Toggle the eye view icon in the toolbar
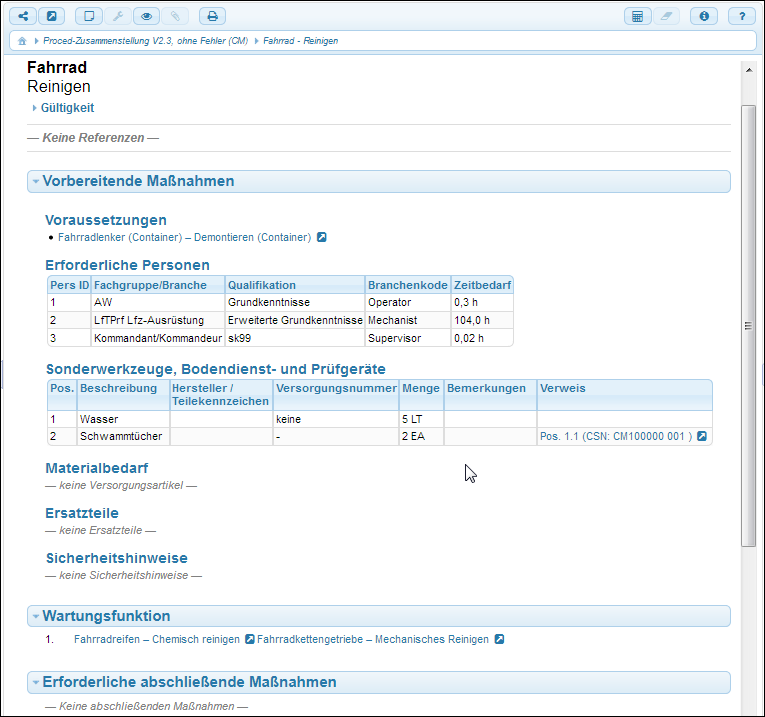The height and width of the screenshot is (717, 765). click(146, 16)
